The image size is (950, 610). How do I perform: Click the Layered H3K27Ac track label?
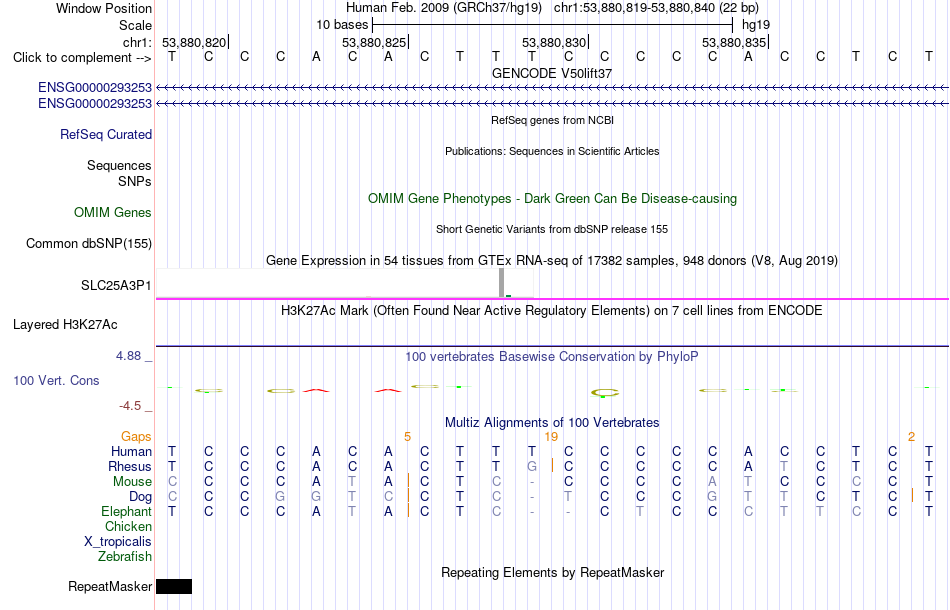click(65, 325)
